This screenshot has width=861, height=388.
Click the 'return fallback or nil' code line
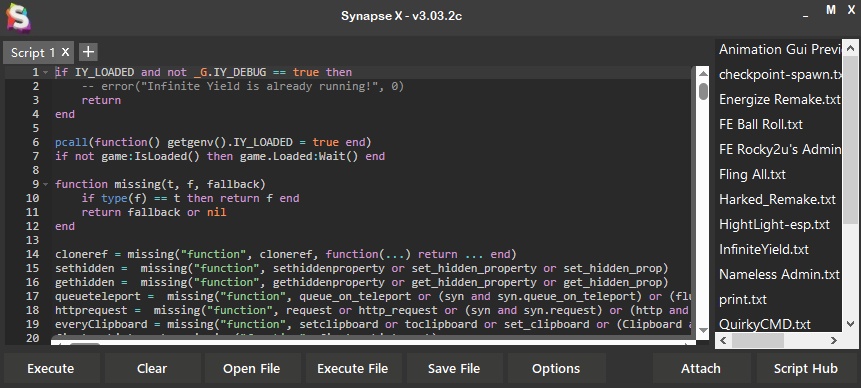[154, 212]
